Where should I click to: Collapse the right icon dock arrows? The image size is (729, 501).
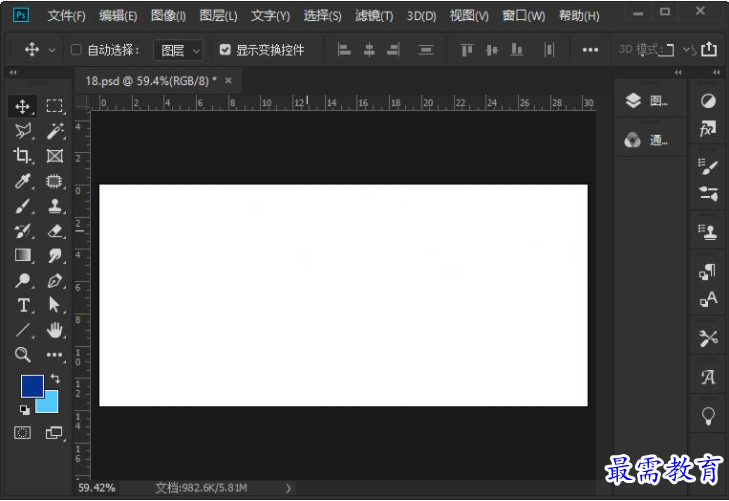pos(716,73)
